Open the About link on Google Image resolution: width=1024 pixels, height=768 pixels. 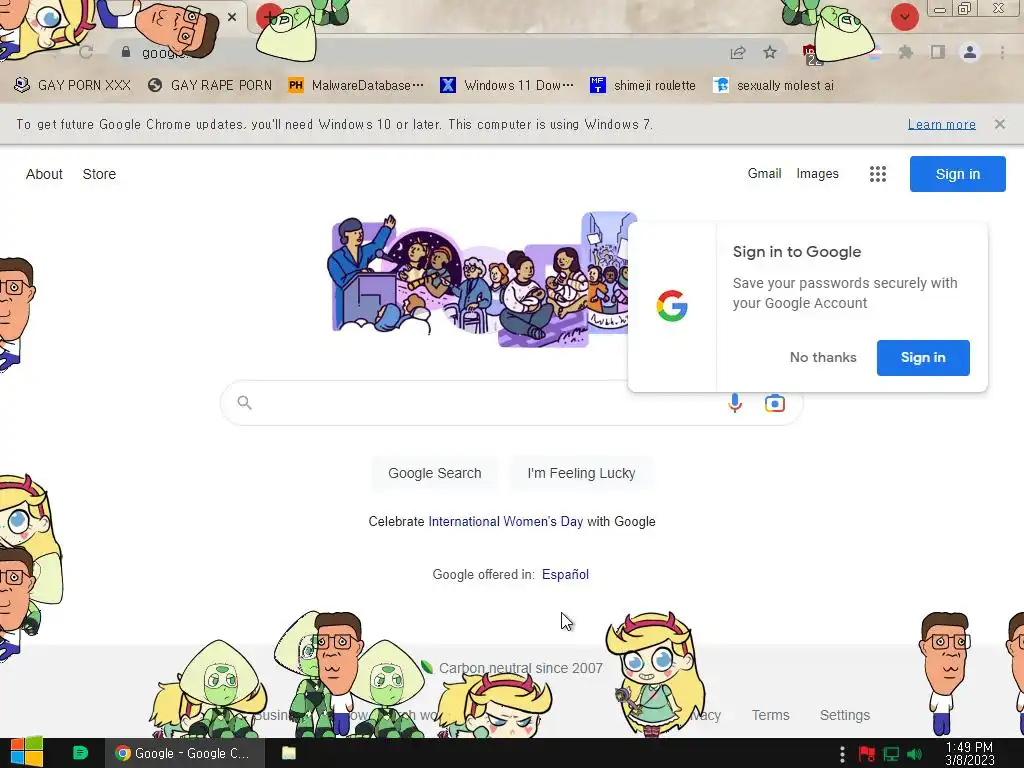(x=44, y=174)
